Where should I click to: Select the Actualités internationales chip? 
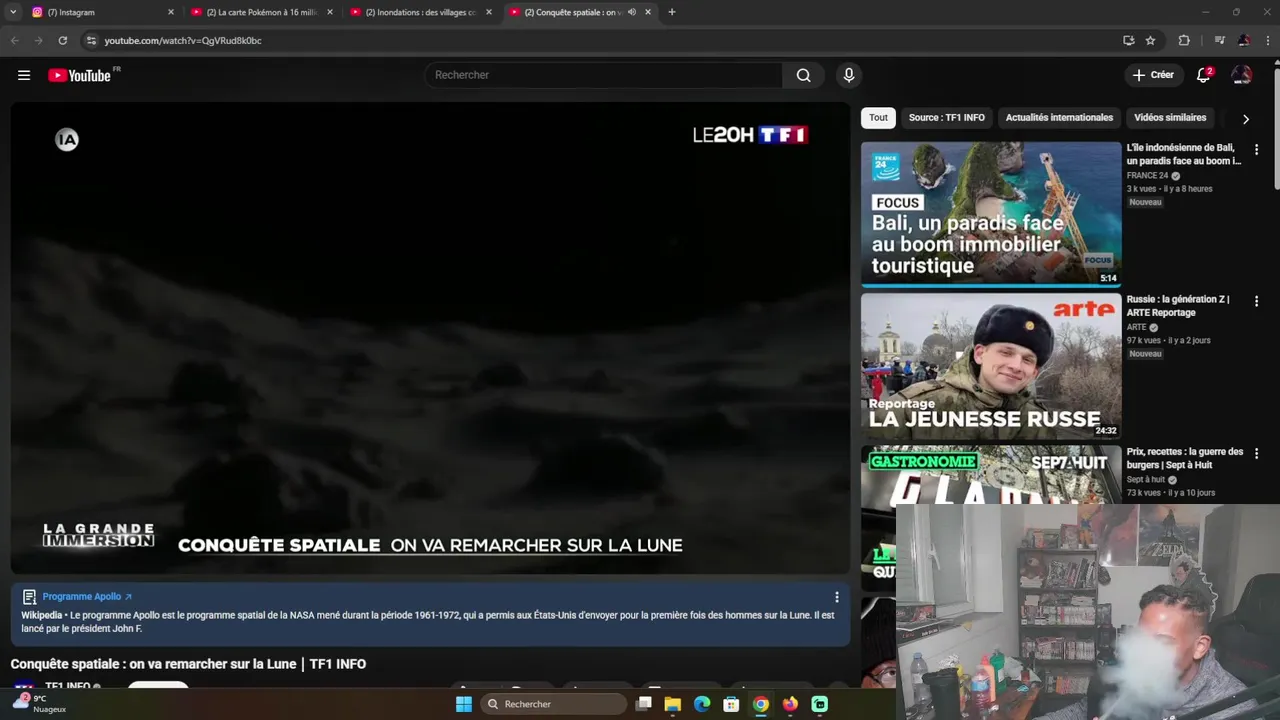[x=1059, y=118]
